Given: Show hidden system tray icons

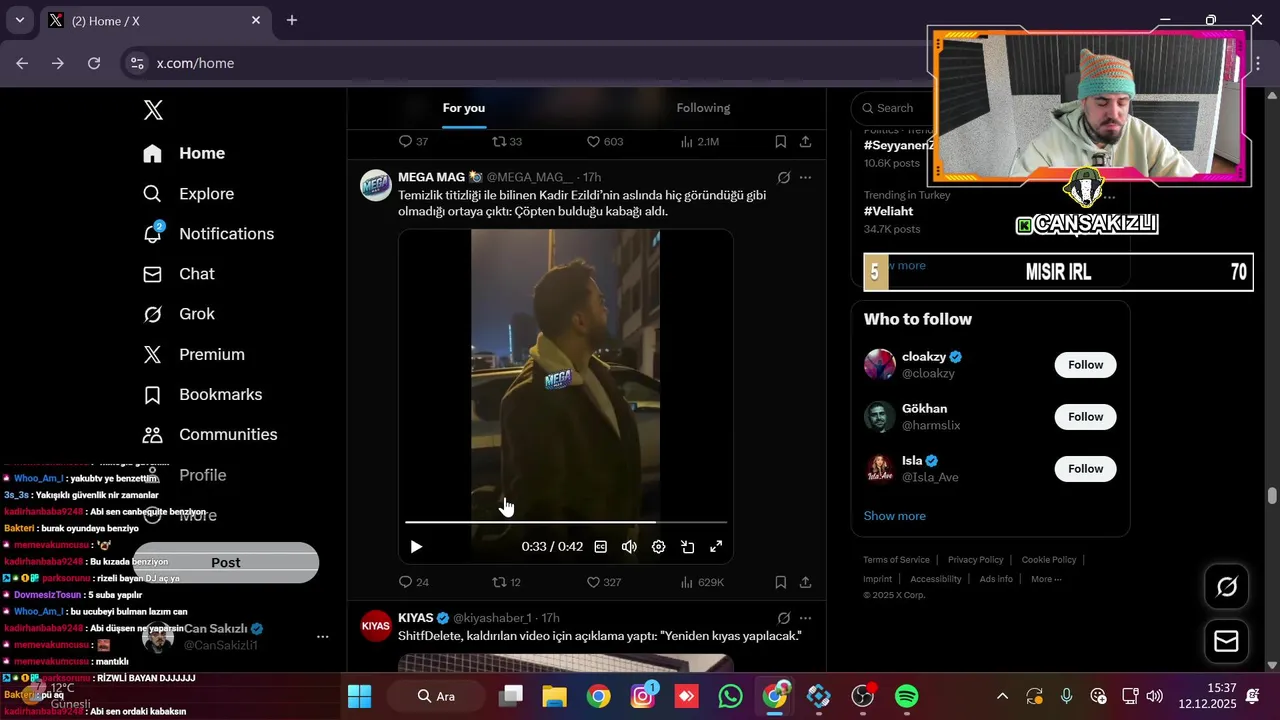Looking at the screenshot, I should click(x=1002, y=696).
